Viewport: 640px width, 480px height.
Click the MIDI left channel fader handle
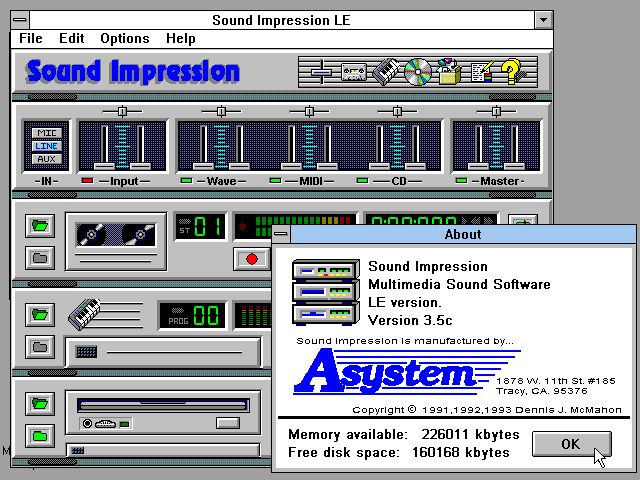291,166
